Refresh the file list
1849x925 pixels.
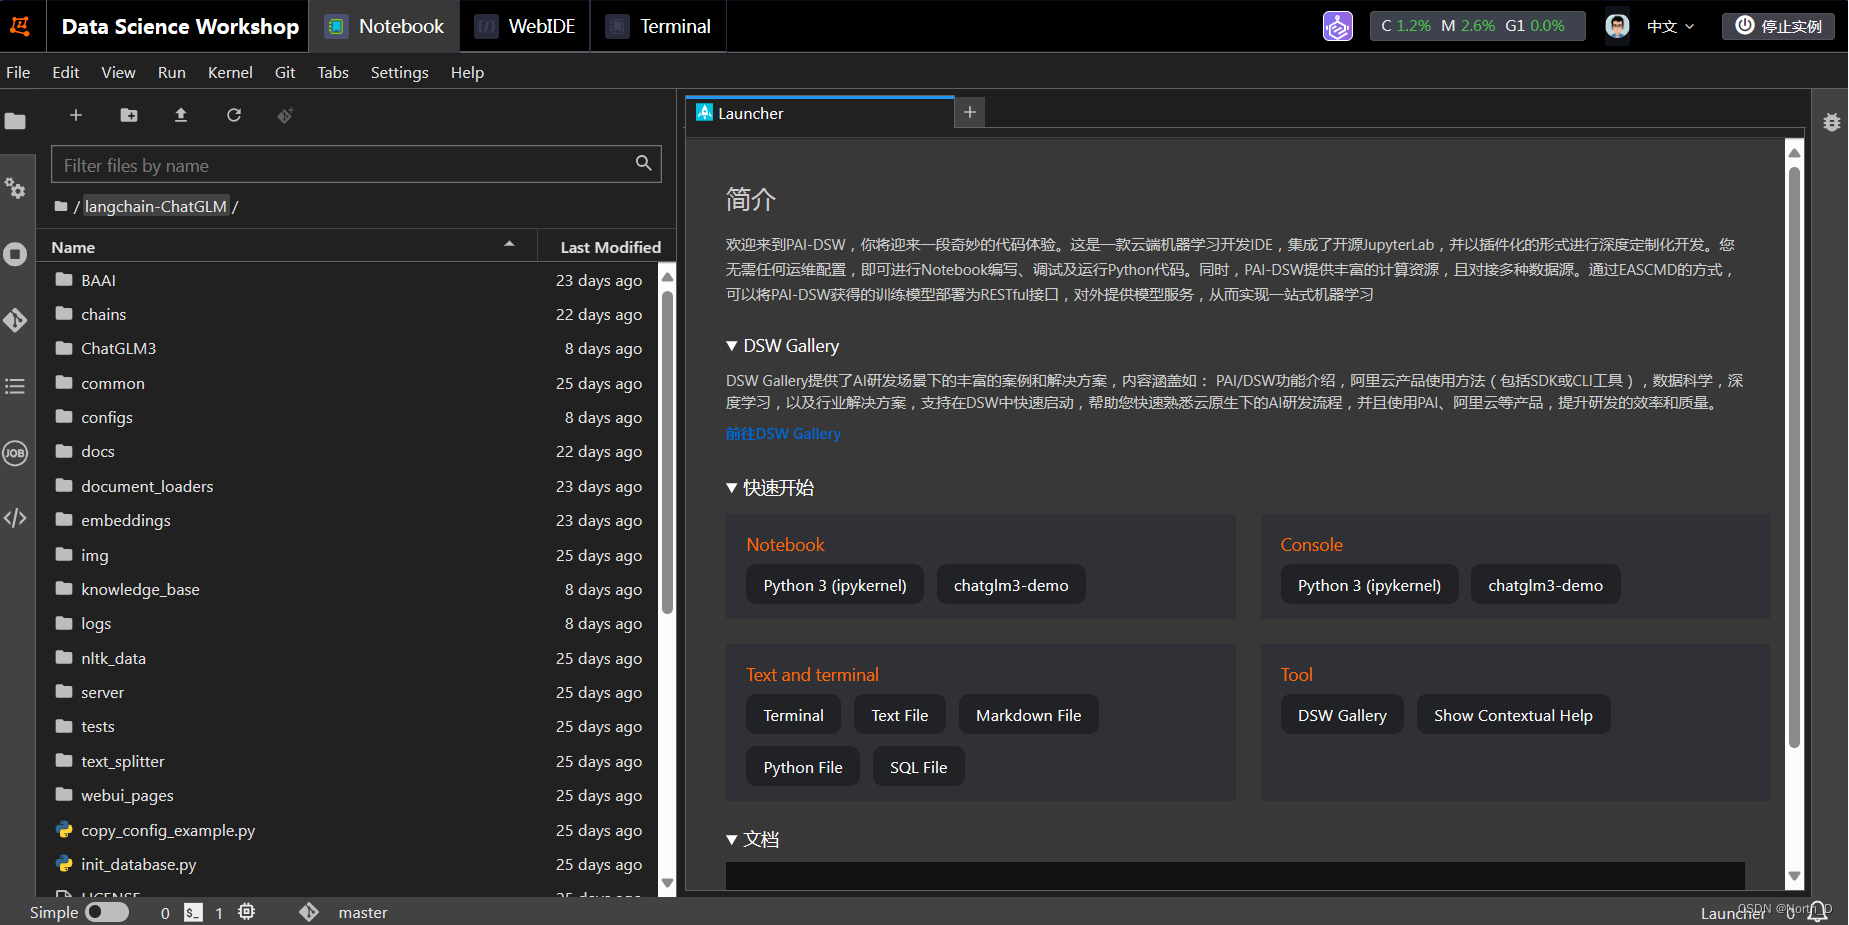(234, 115)
